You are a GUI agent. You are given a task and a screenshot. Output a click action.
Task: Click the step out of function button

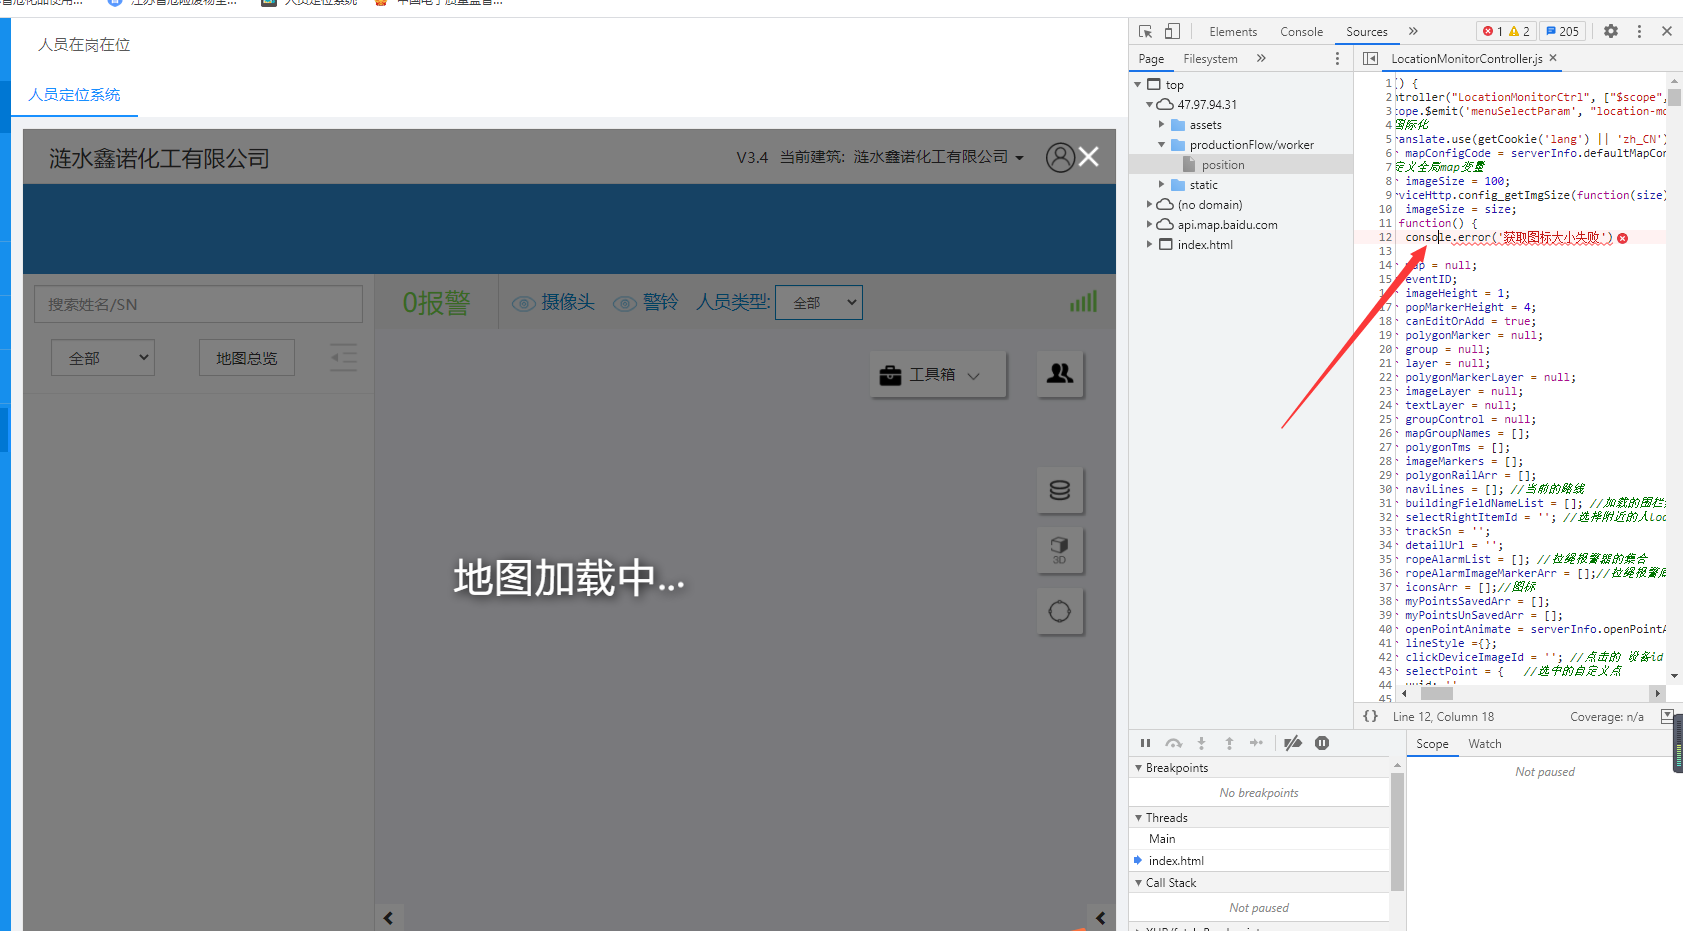1229,743
